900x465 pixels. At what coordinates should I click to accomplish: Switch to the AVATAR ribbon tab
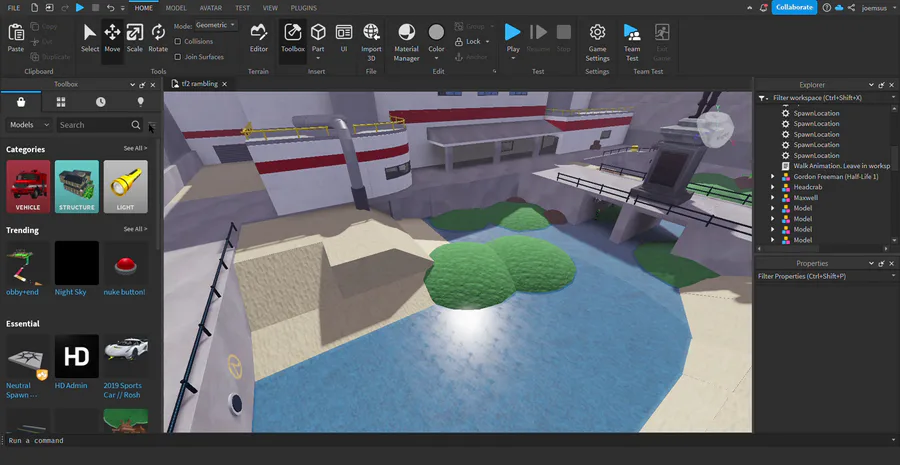(211, 8)
